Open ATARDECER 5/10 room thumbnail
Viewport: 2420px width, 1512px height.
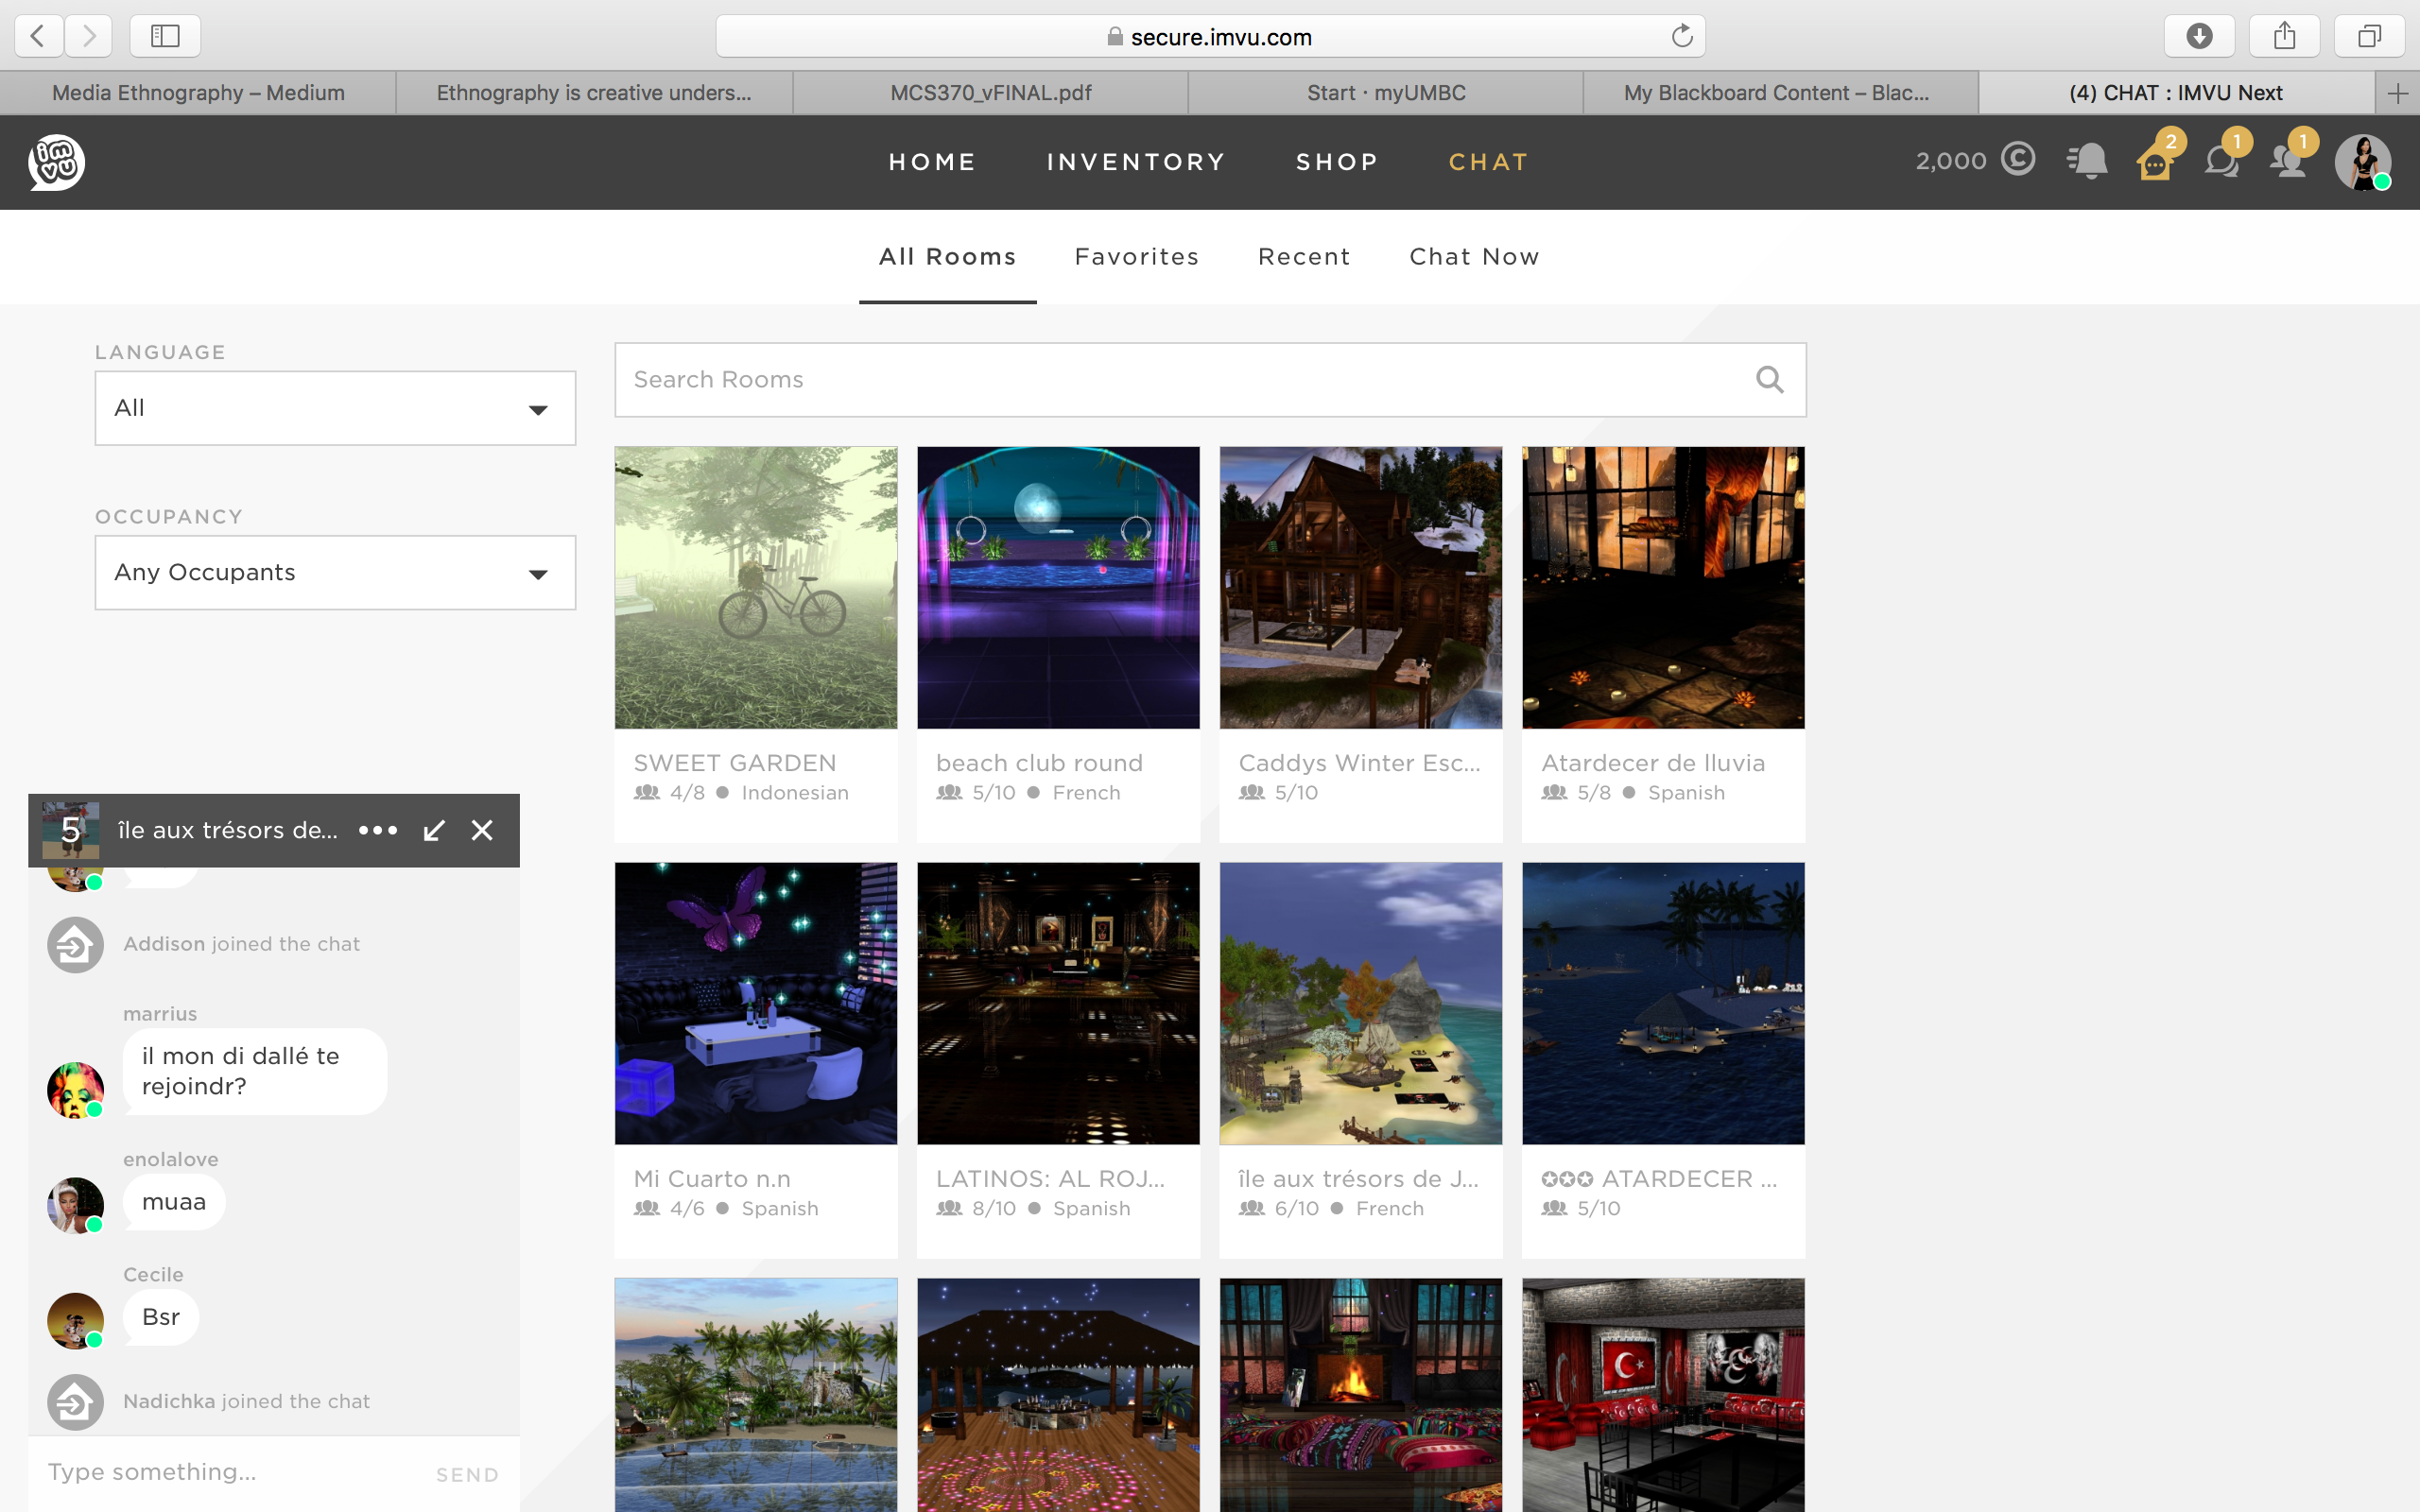pyautogui.click(x=1663, y=1004)
